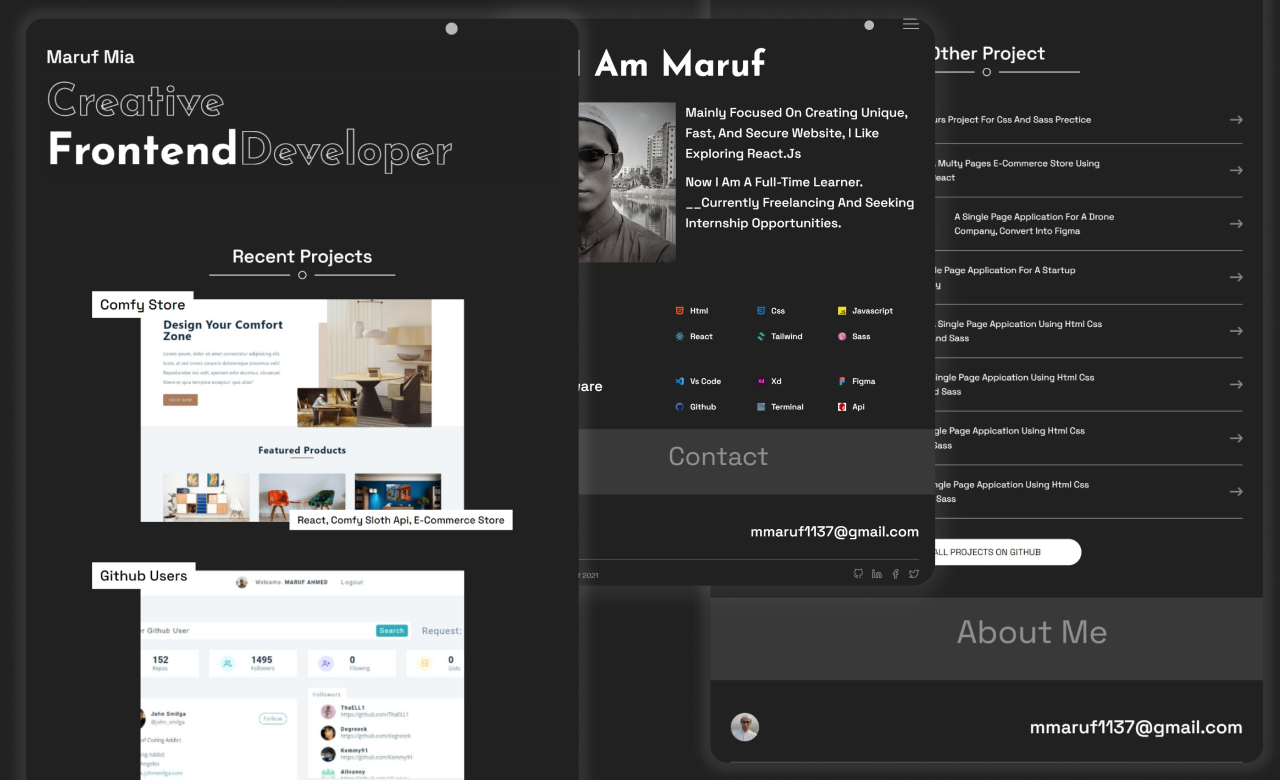Screen dimensions: 1280x780
Task: Click the 152 Repos stat card
Action: click(168, 663)
